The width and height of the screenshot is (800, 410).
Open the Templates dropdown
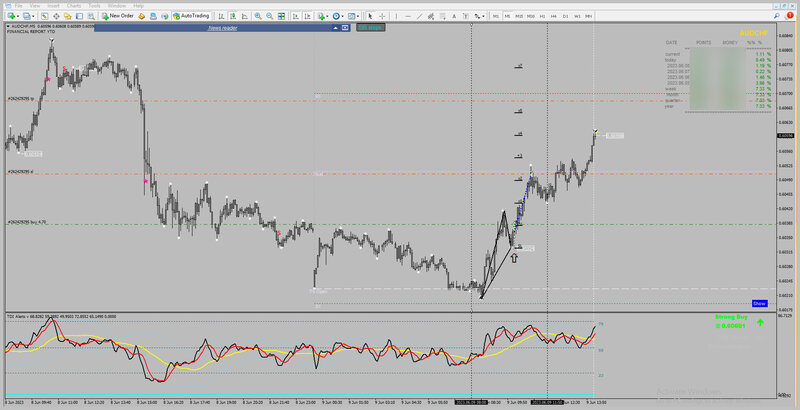[353, 16]
